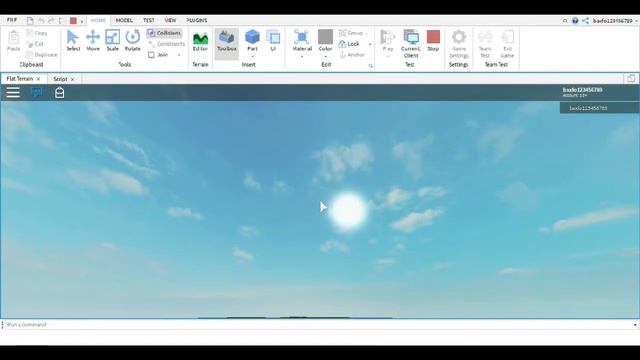Click Cut in the Clipboard group
This screenshot has width=640, height=360.
(35, 44)
